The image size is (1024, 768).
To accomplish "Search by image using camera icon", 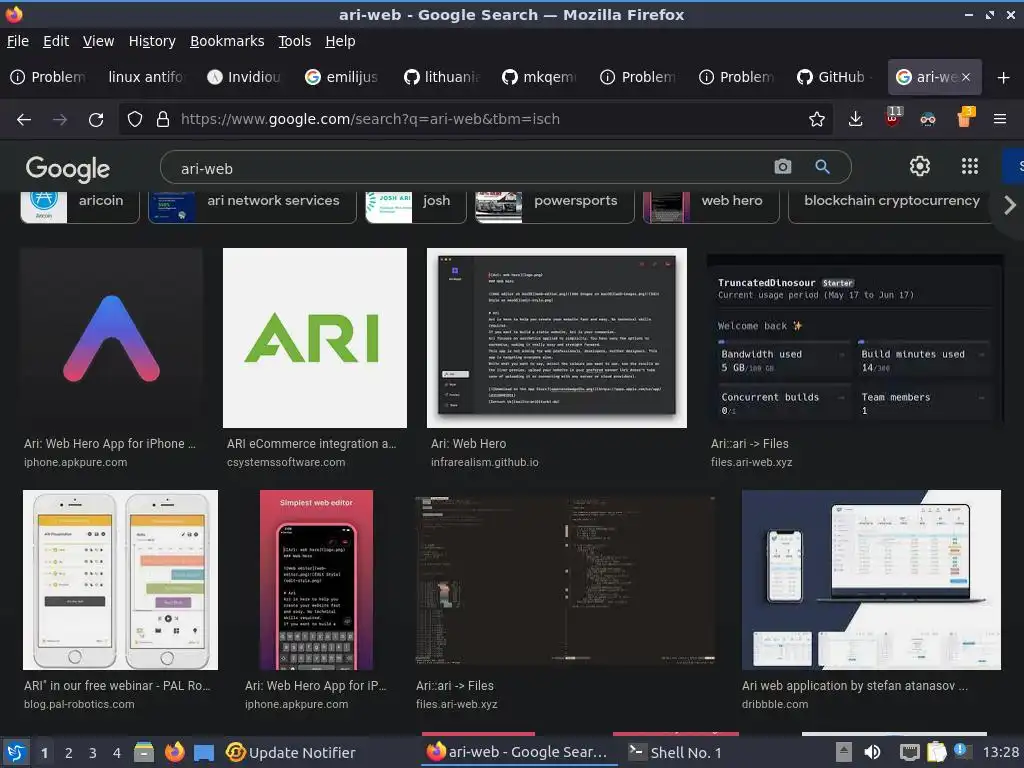I will tap(782, 167).
